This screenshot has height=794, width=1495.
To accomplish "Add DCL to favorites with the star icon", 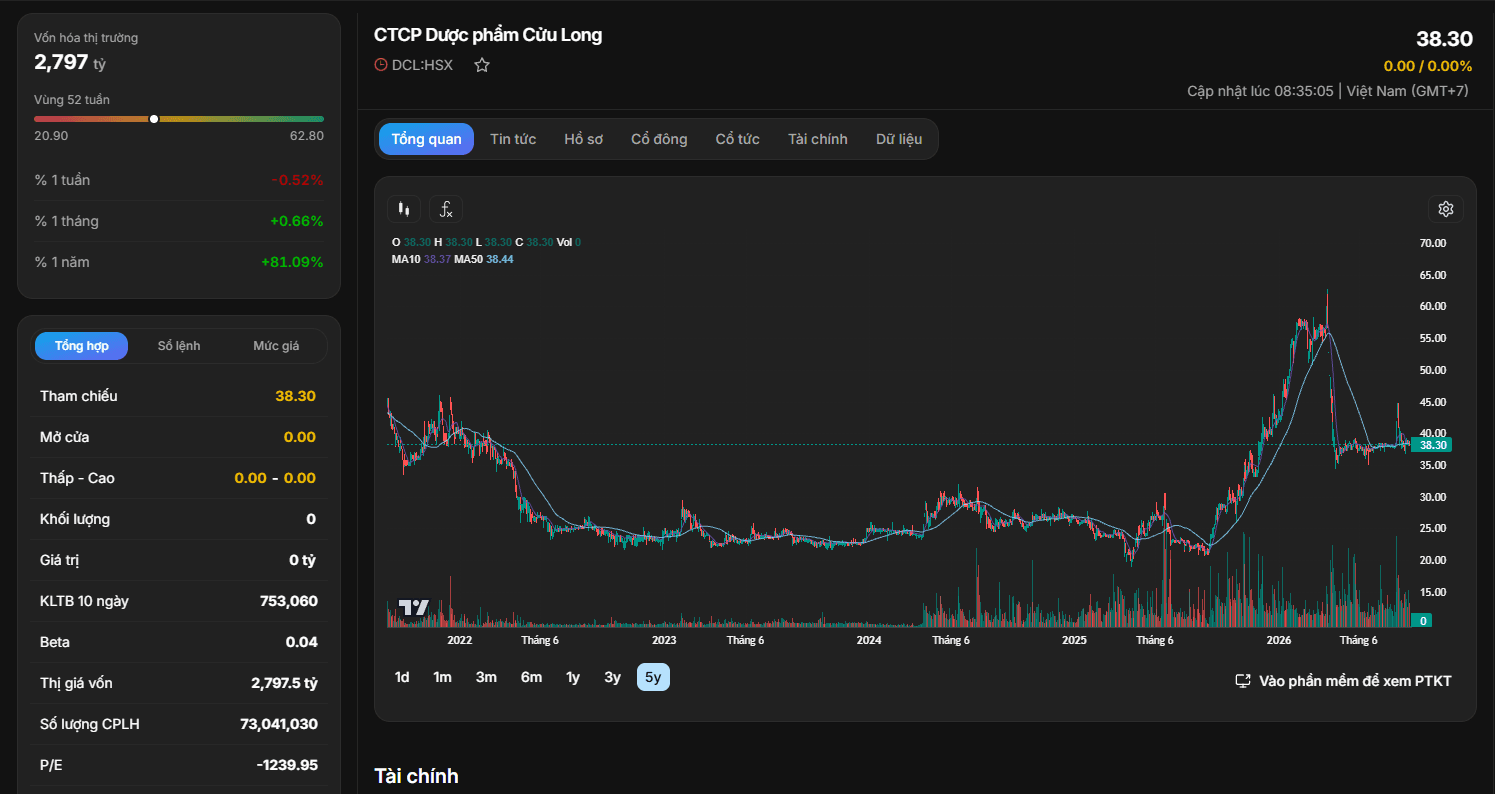I will 482,65.
